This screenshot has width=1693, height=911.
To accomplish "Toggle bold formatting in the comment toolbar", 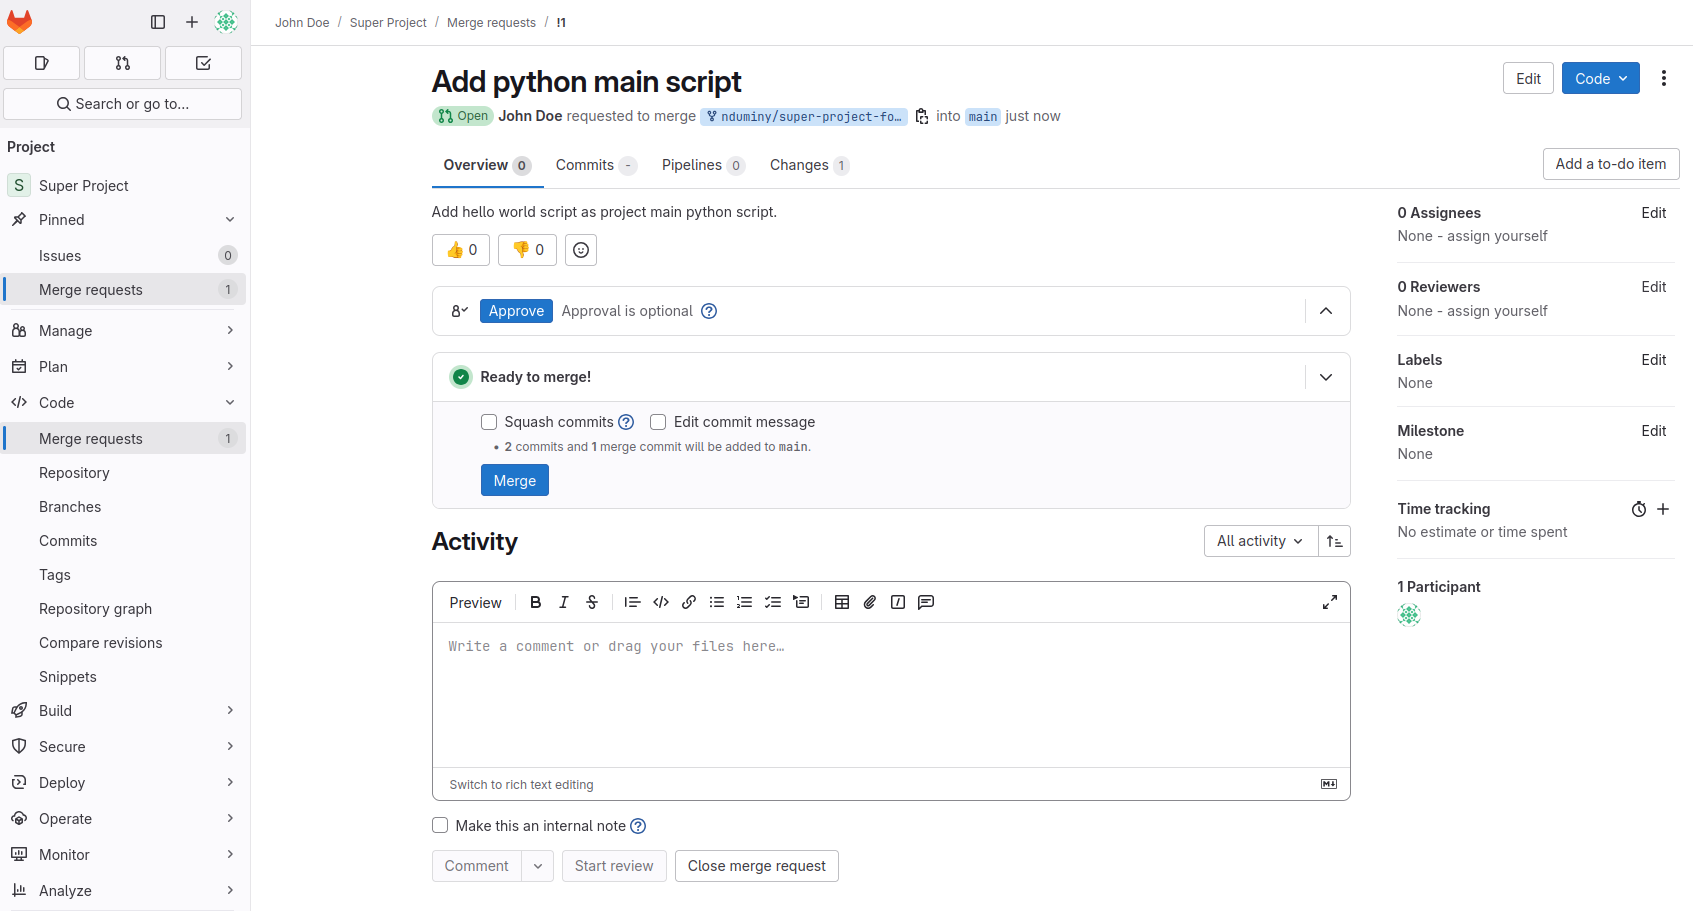I will click(535, 601).
